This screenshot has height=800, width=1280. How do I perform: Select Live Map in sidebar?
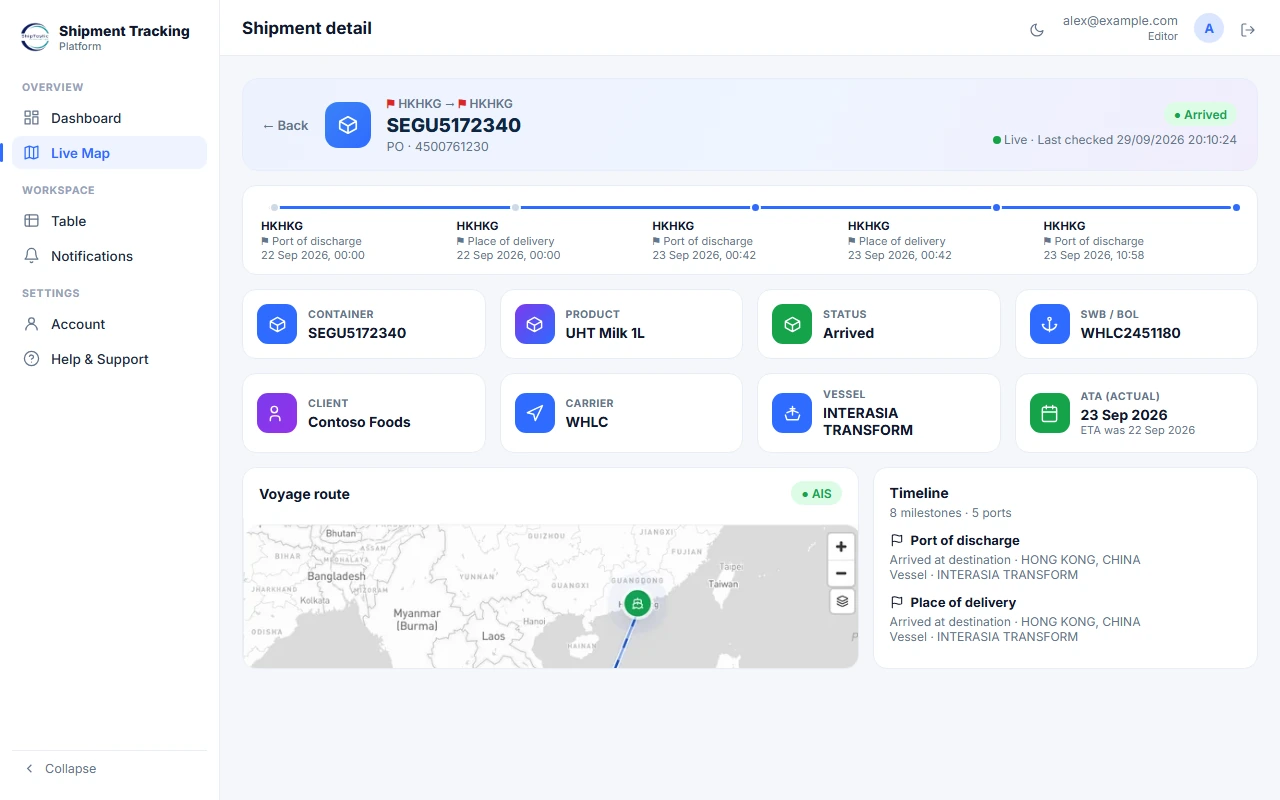pos(110,153)
